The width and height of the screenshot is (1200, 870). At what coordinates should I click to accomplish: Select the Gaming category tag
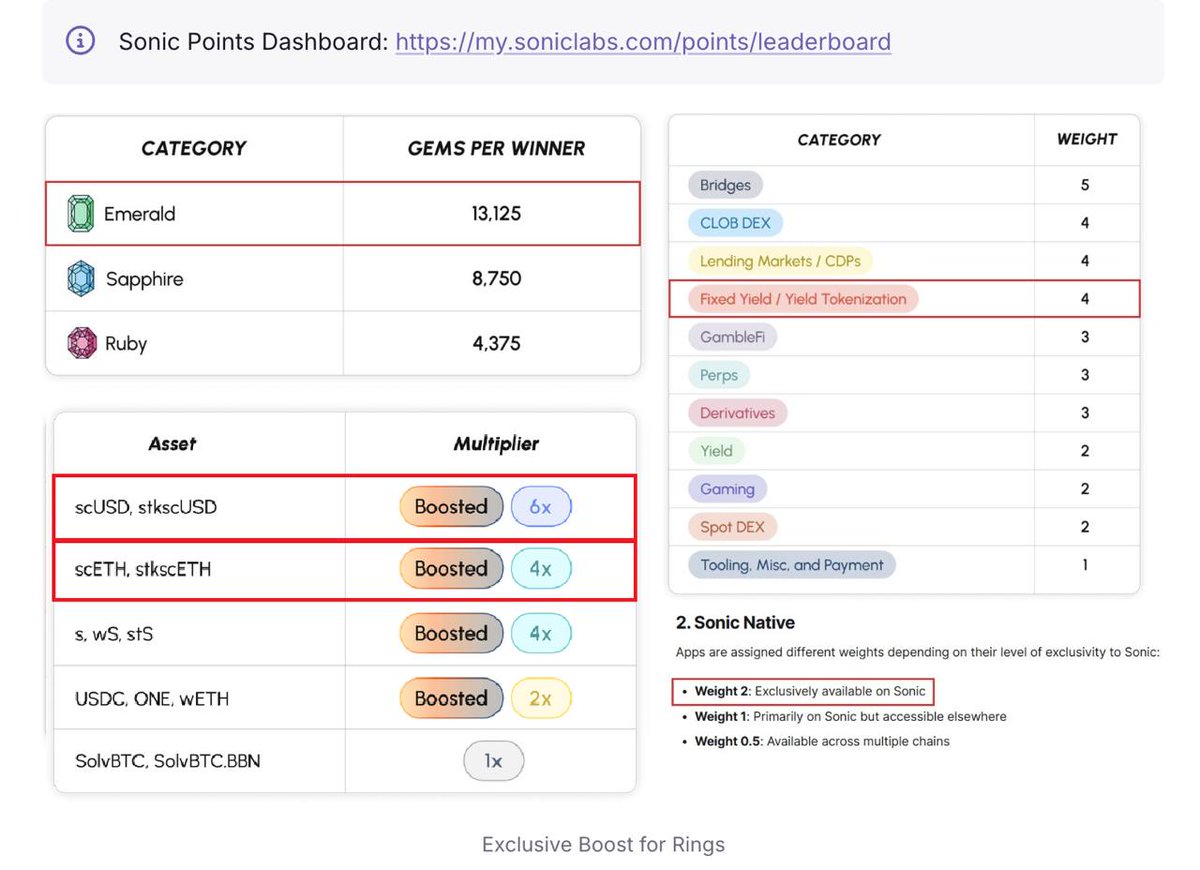tap(728, 489)
